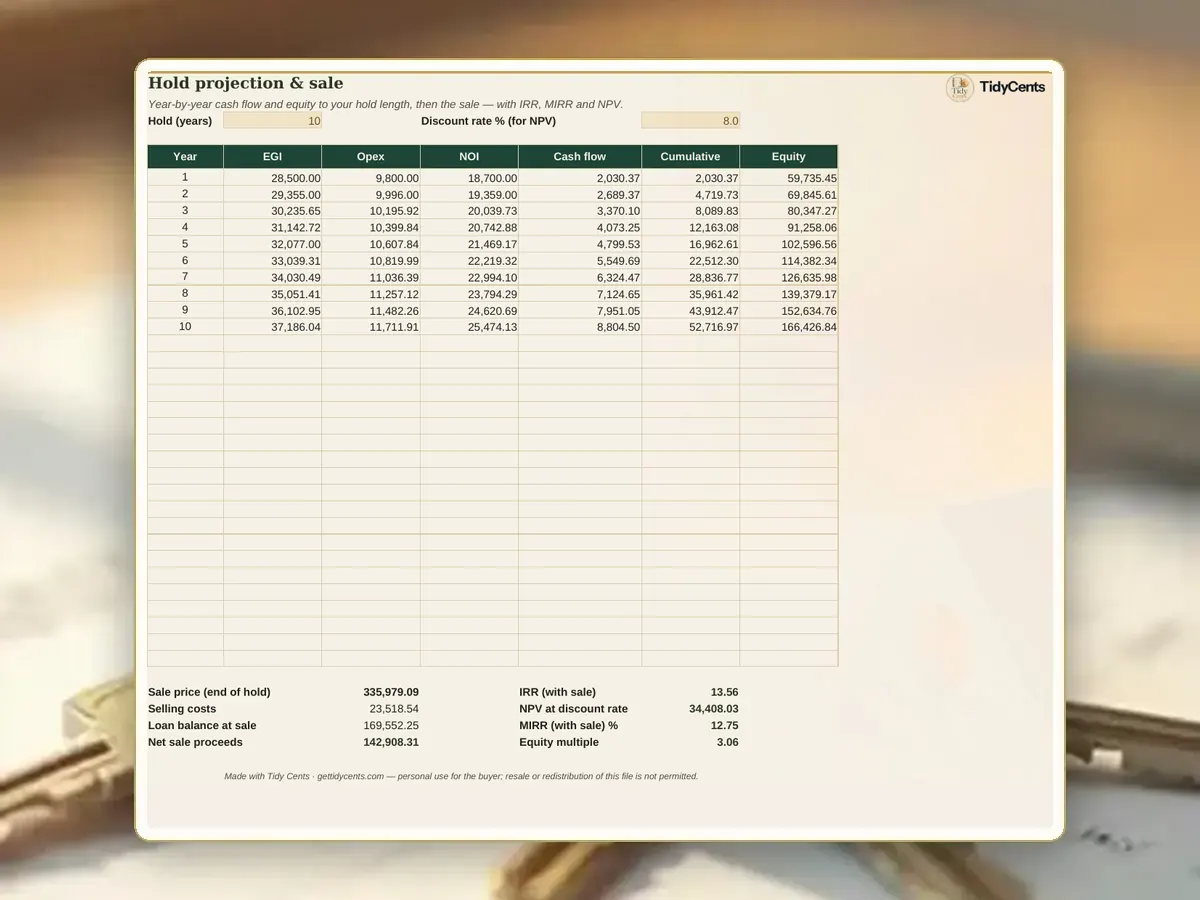The height and width of the screenshot is (900, 1200).
Task: Click Cumulative cell 22,512.30
Action: click(x=690, y=261)
